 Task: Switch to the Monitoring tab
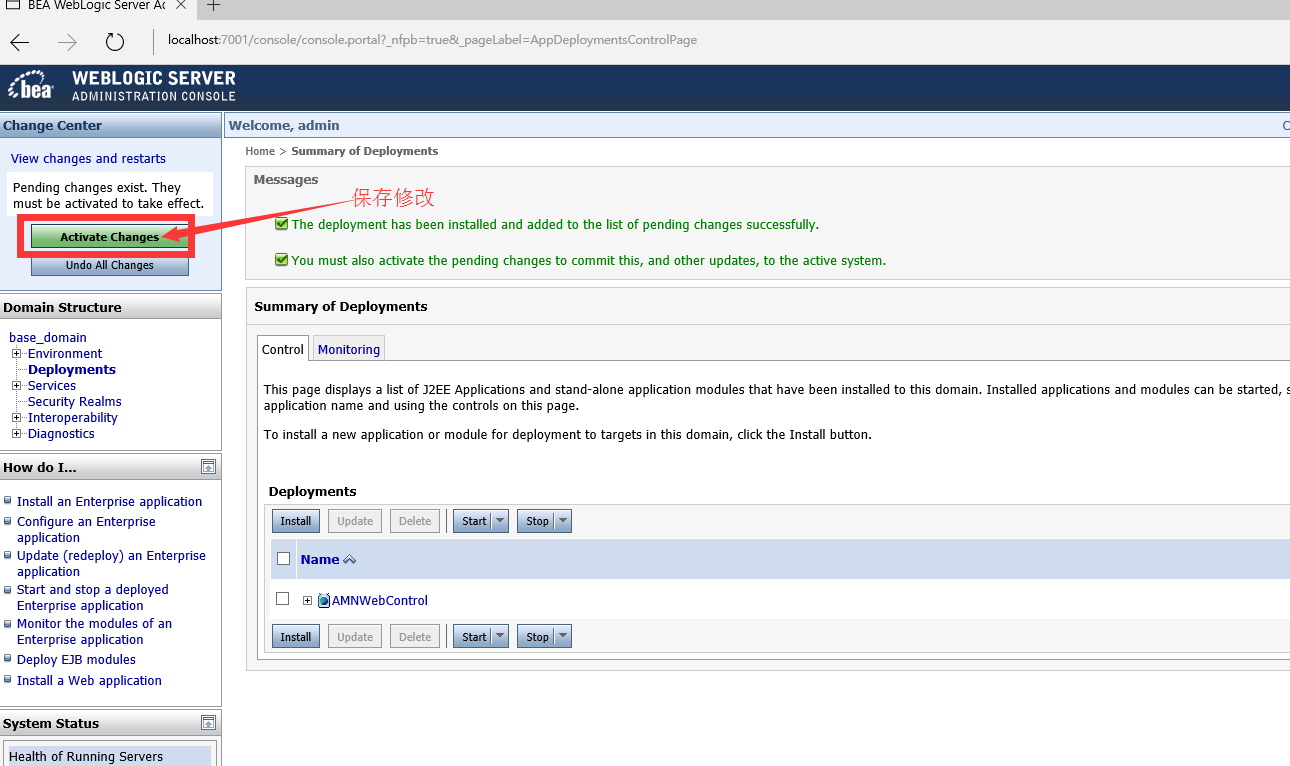(349, 349)
